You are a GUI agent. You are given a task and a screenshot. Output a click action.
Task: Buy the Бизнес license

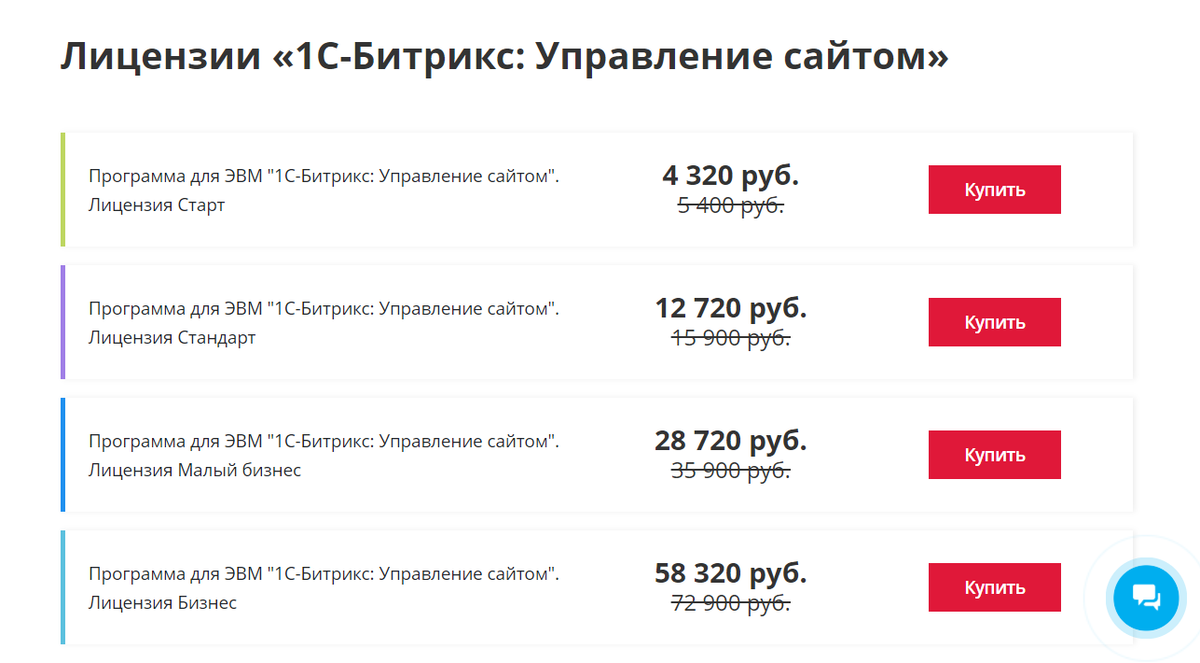[x=994, y=587]
